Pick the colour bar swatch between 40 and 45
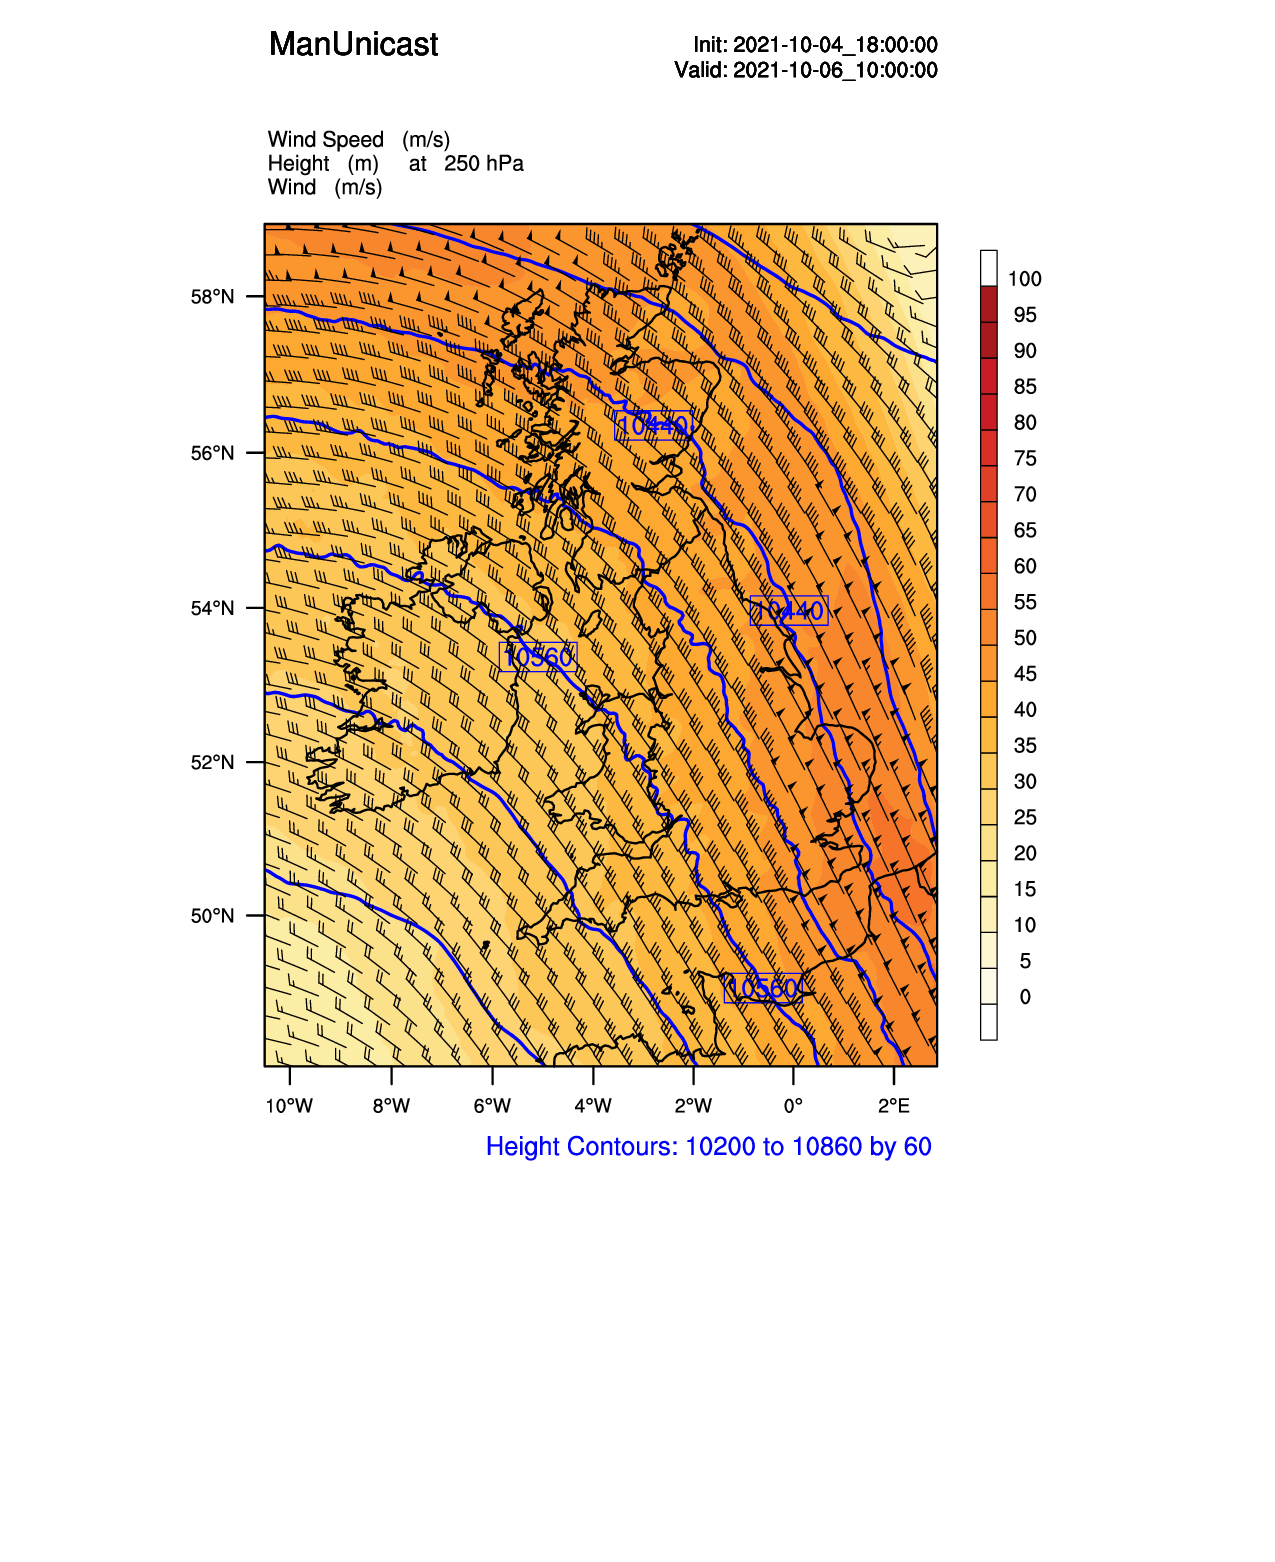 point(989,700)
